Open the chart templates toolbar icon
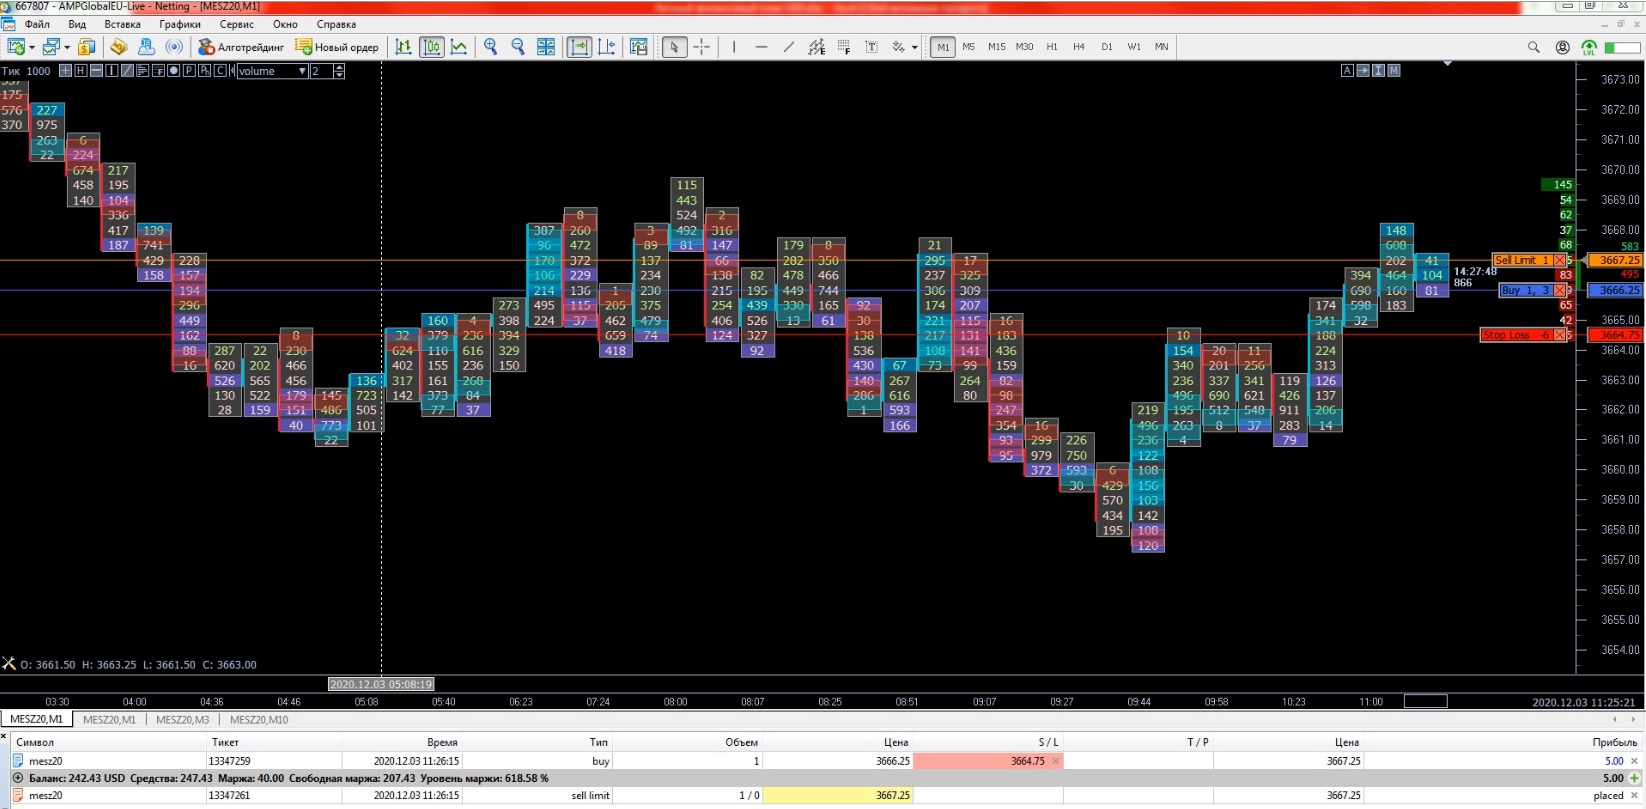The image size is (1646, 809). [x=639, y=47]
